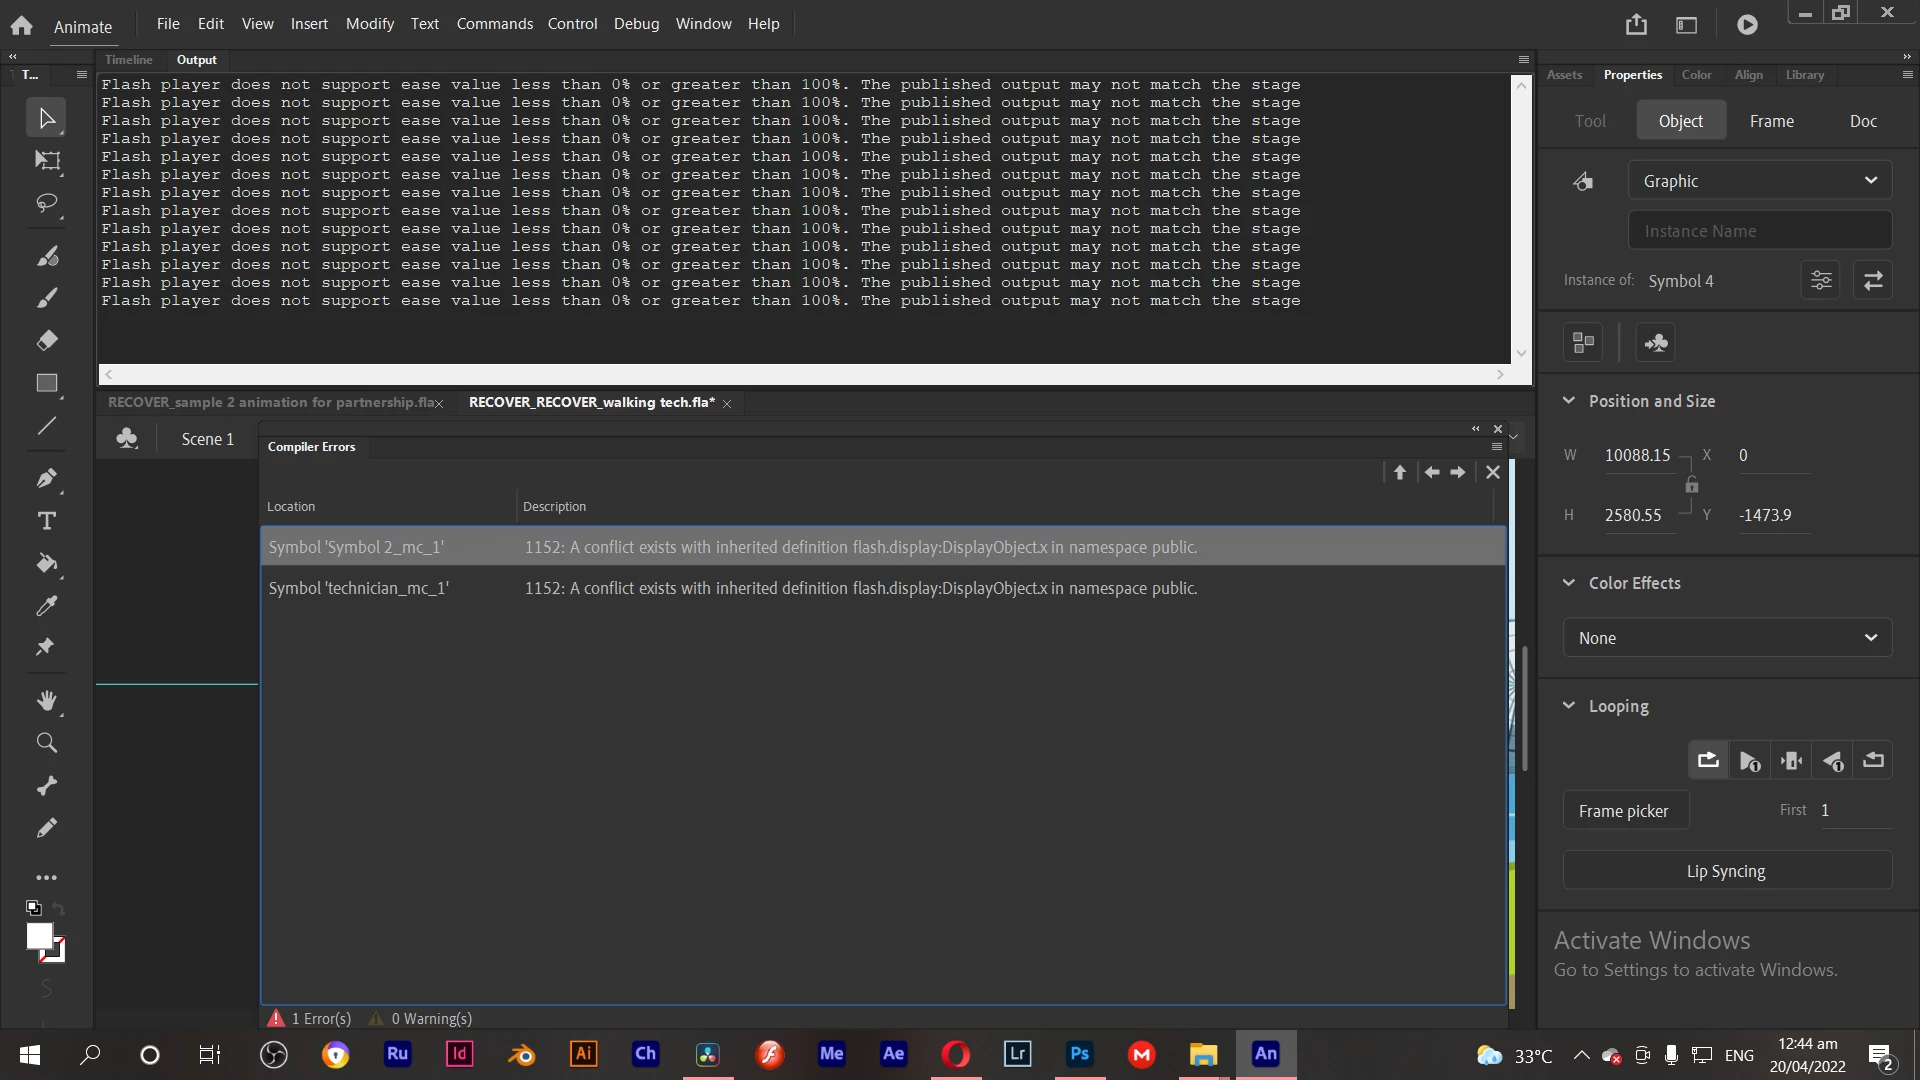Enable Play Once looping option

pyautogui.click(x=1749, y=761)
